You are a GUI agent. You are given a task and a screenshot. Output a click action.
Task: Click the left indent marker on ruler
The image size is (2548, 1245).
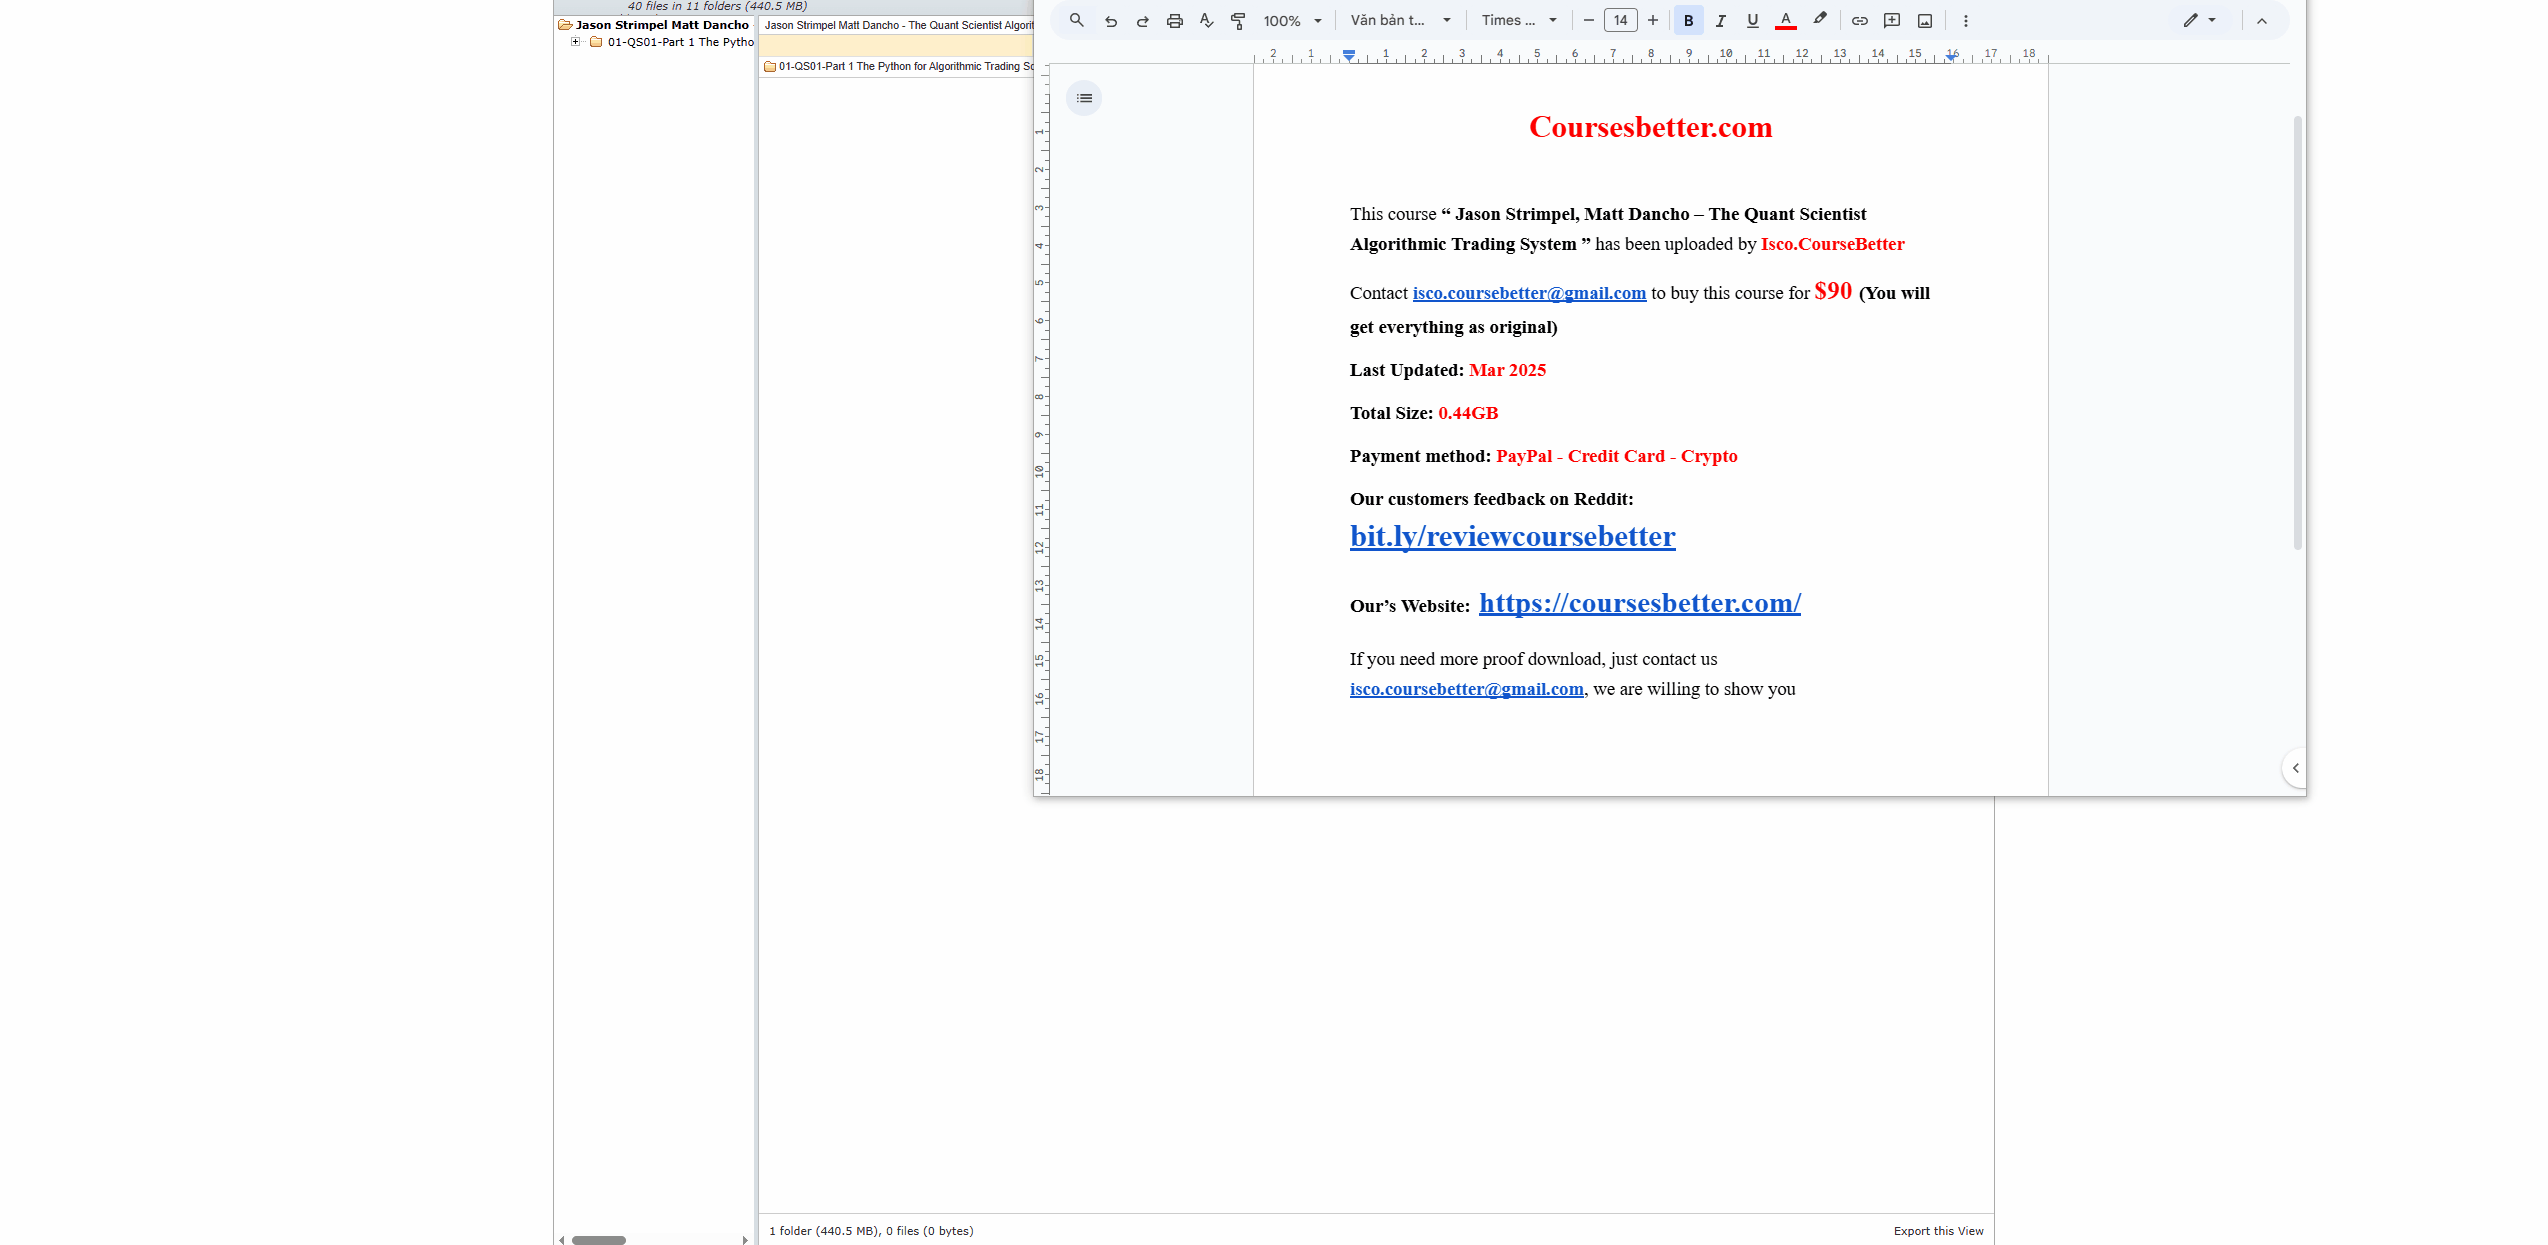point(1349,56)
